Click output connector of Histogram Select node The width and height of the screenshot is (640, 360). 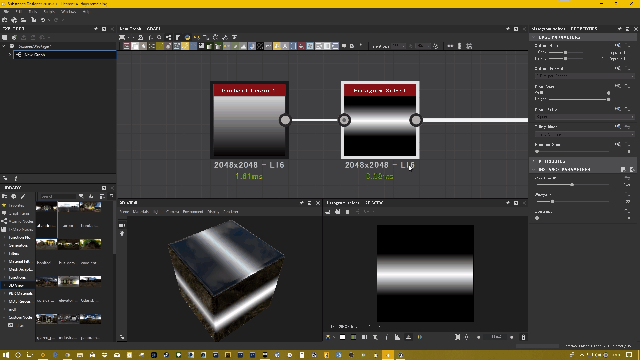click(416, 120)
